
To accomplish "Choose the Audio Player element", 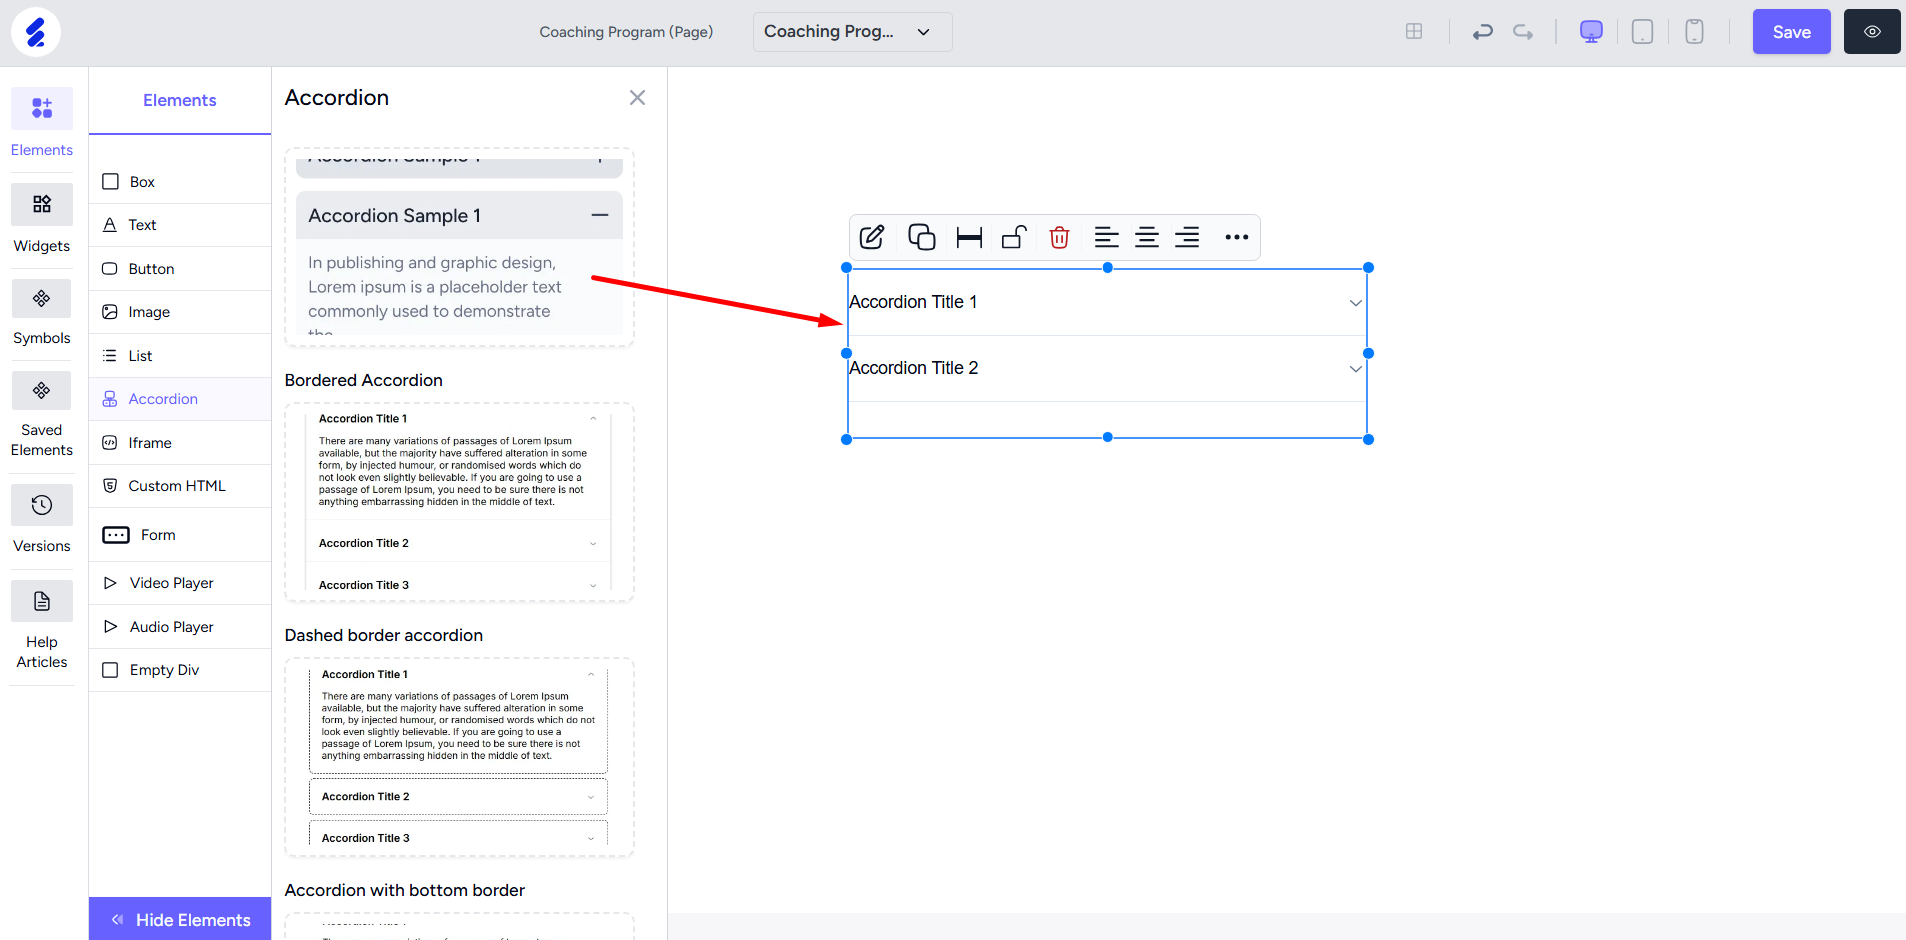I will click(180, 627).
